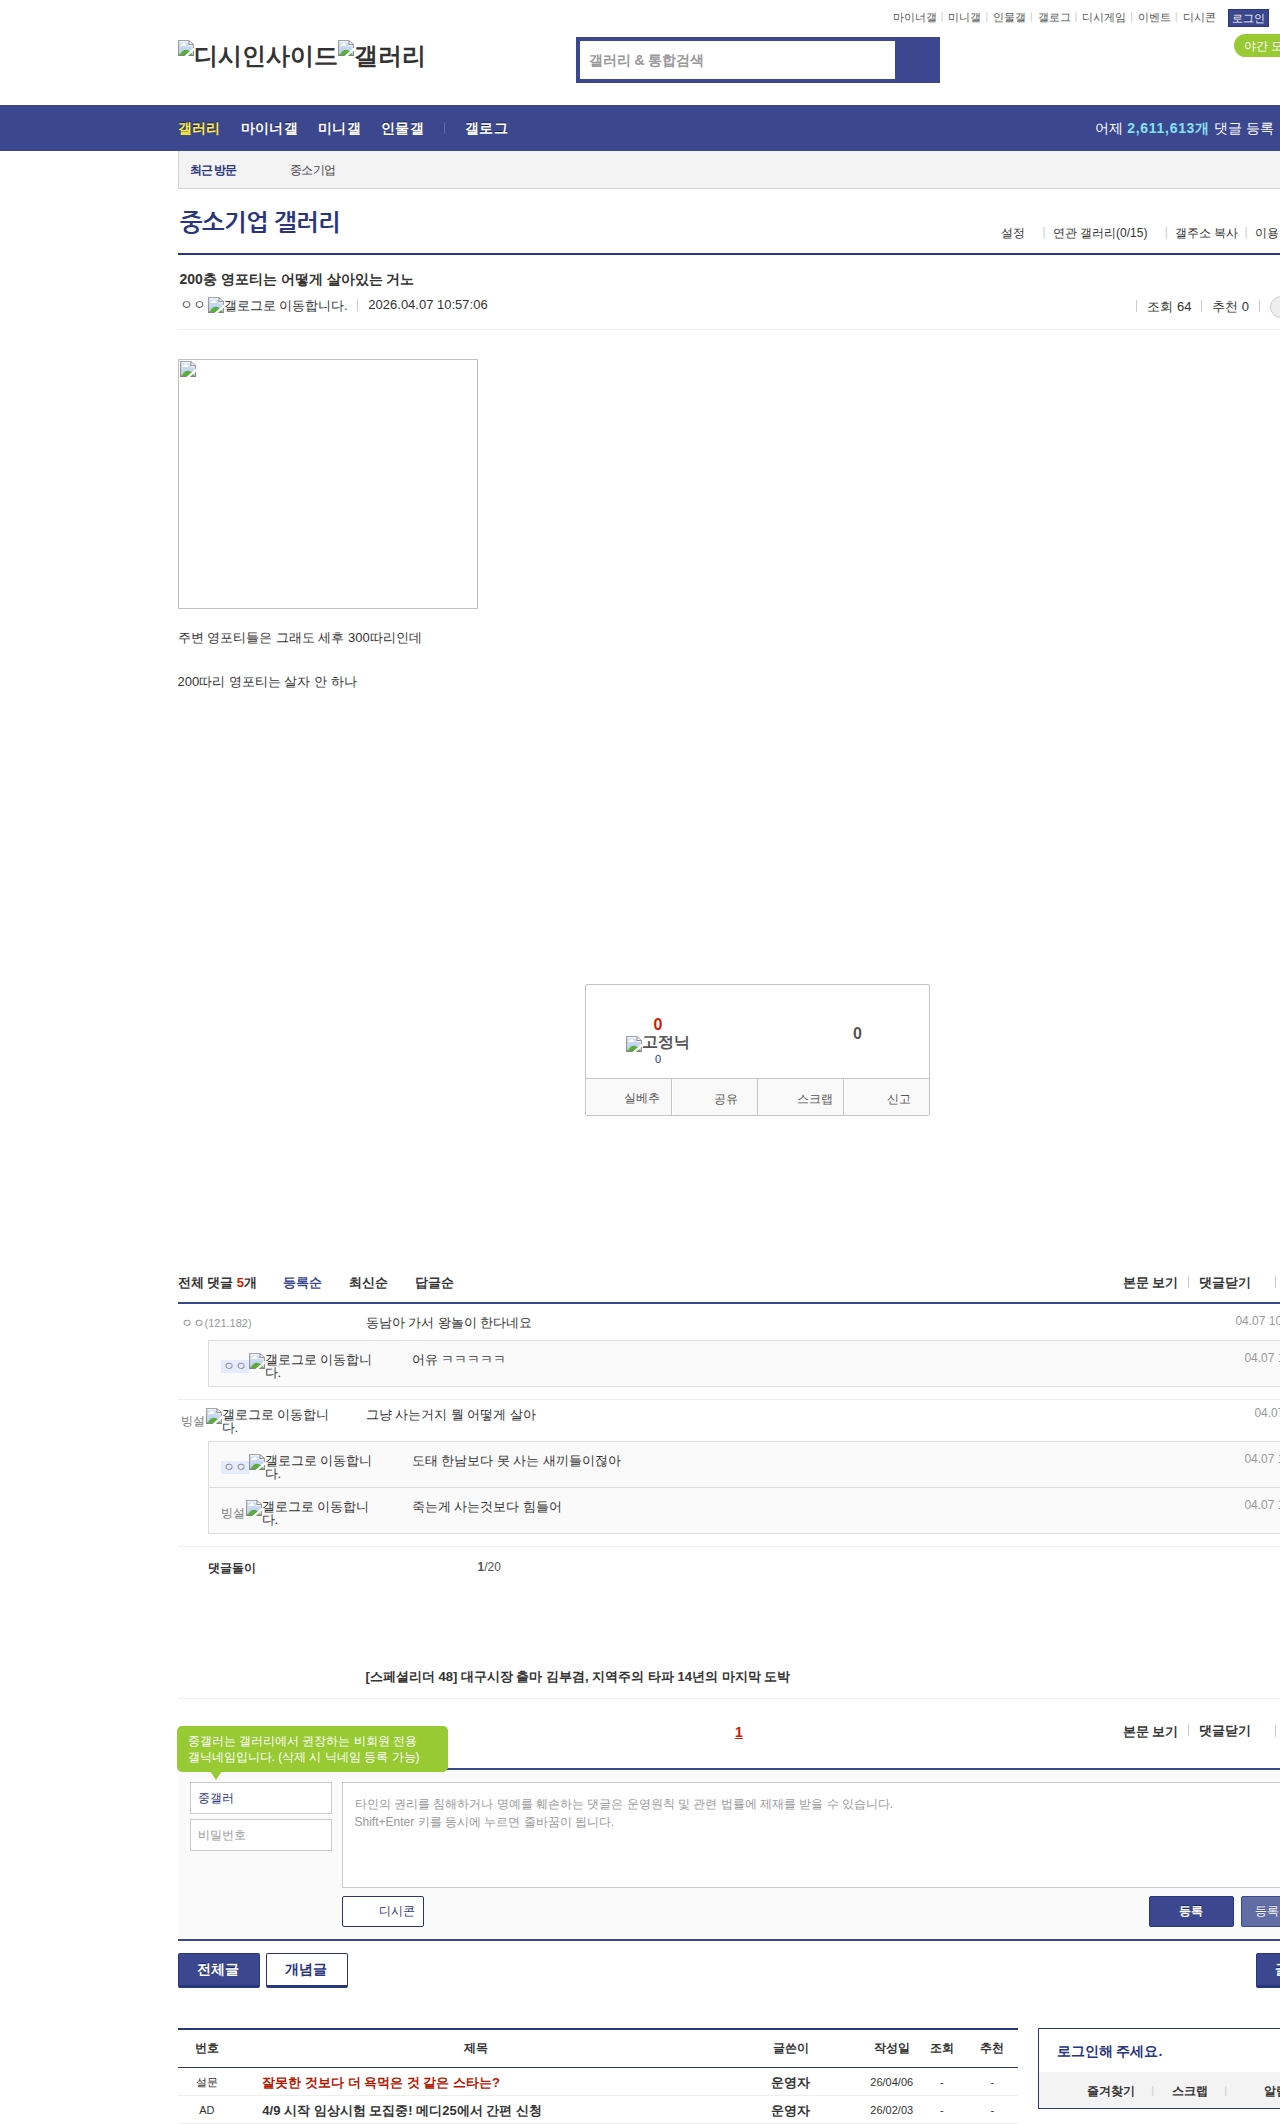Submit the comment with the dark 등록 button
This screenshot has height=2124, width=1280.
coord(1191,1911)
